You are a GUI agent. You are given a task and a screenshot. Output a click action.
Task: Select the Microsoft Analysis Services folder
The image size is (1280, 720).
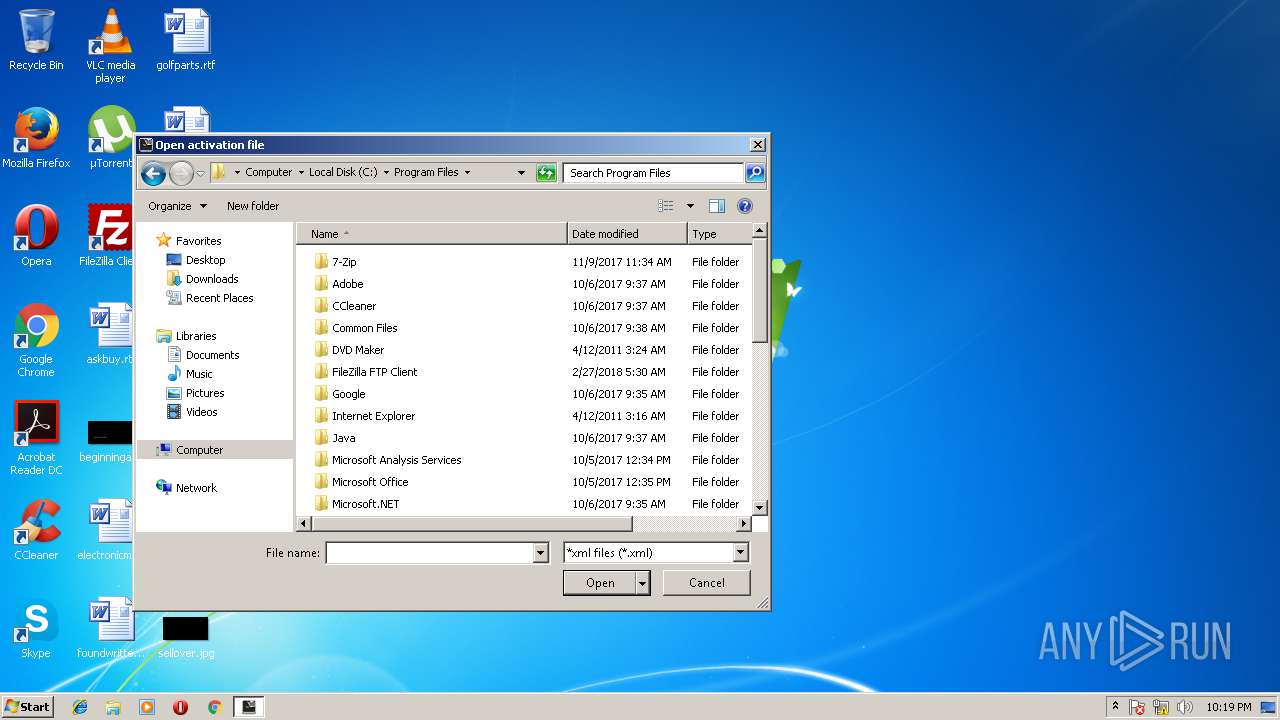396,460
